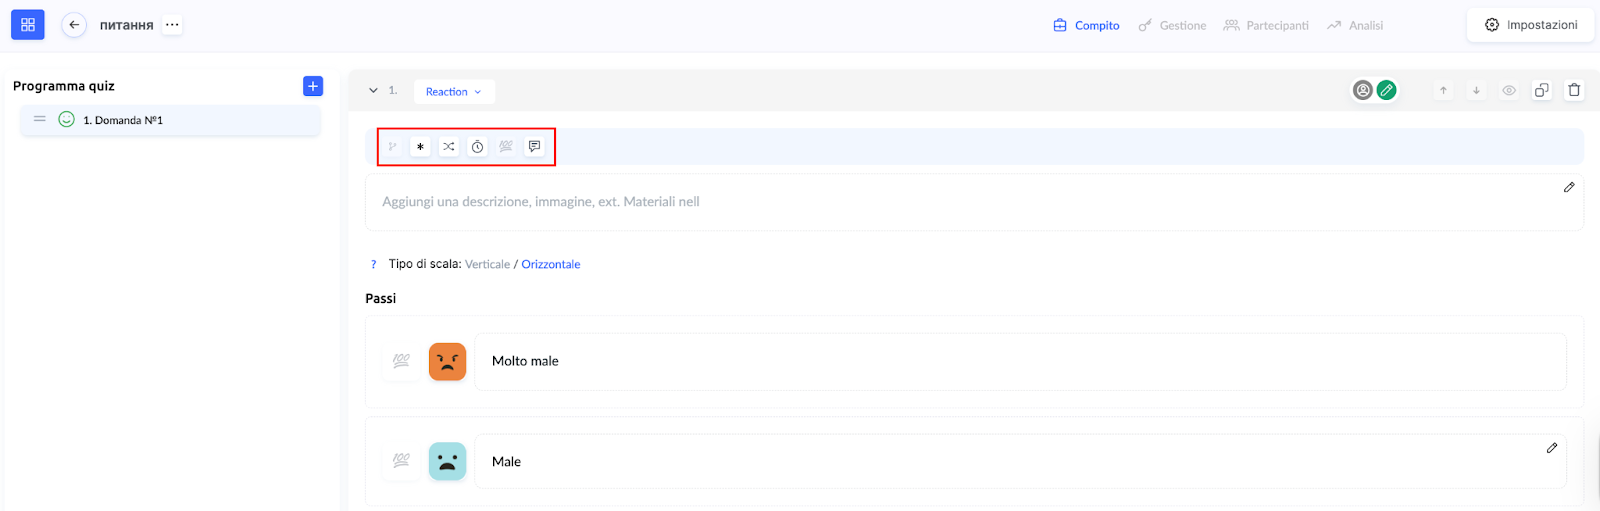Add a new question with the plus button

[313, 86]
